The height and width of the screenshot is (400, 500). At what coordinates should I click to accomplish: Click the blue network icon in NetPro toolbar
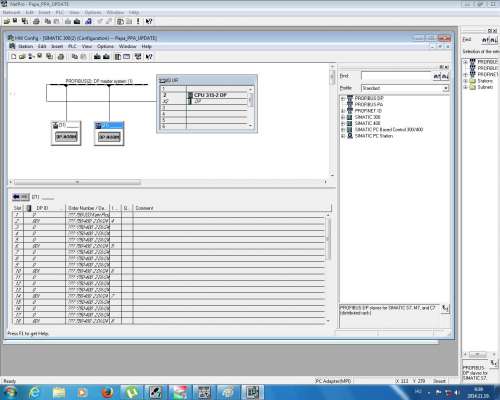(88, 21)
